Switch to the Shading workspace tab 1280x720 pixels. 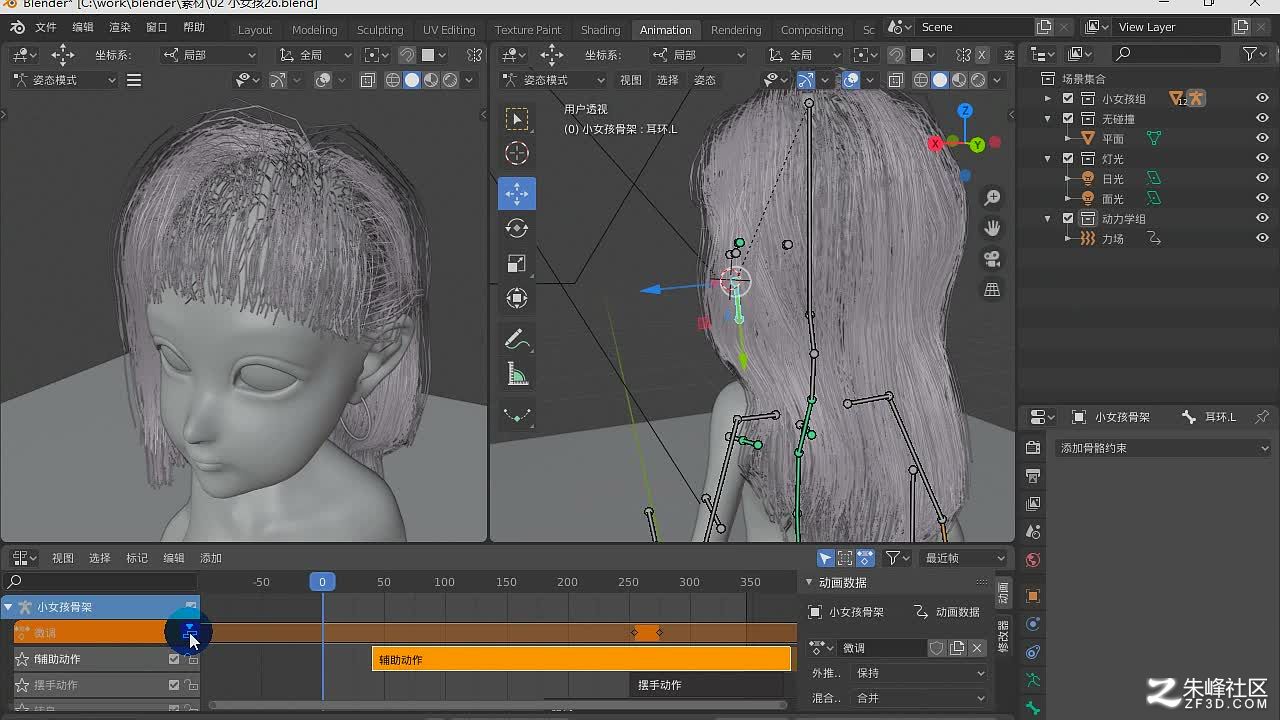(x=600, y=30)
